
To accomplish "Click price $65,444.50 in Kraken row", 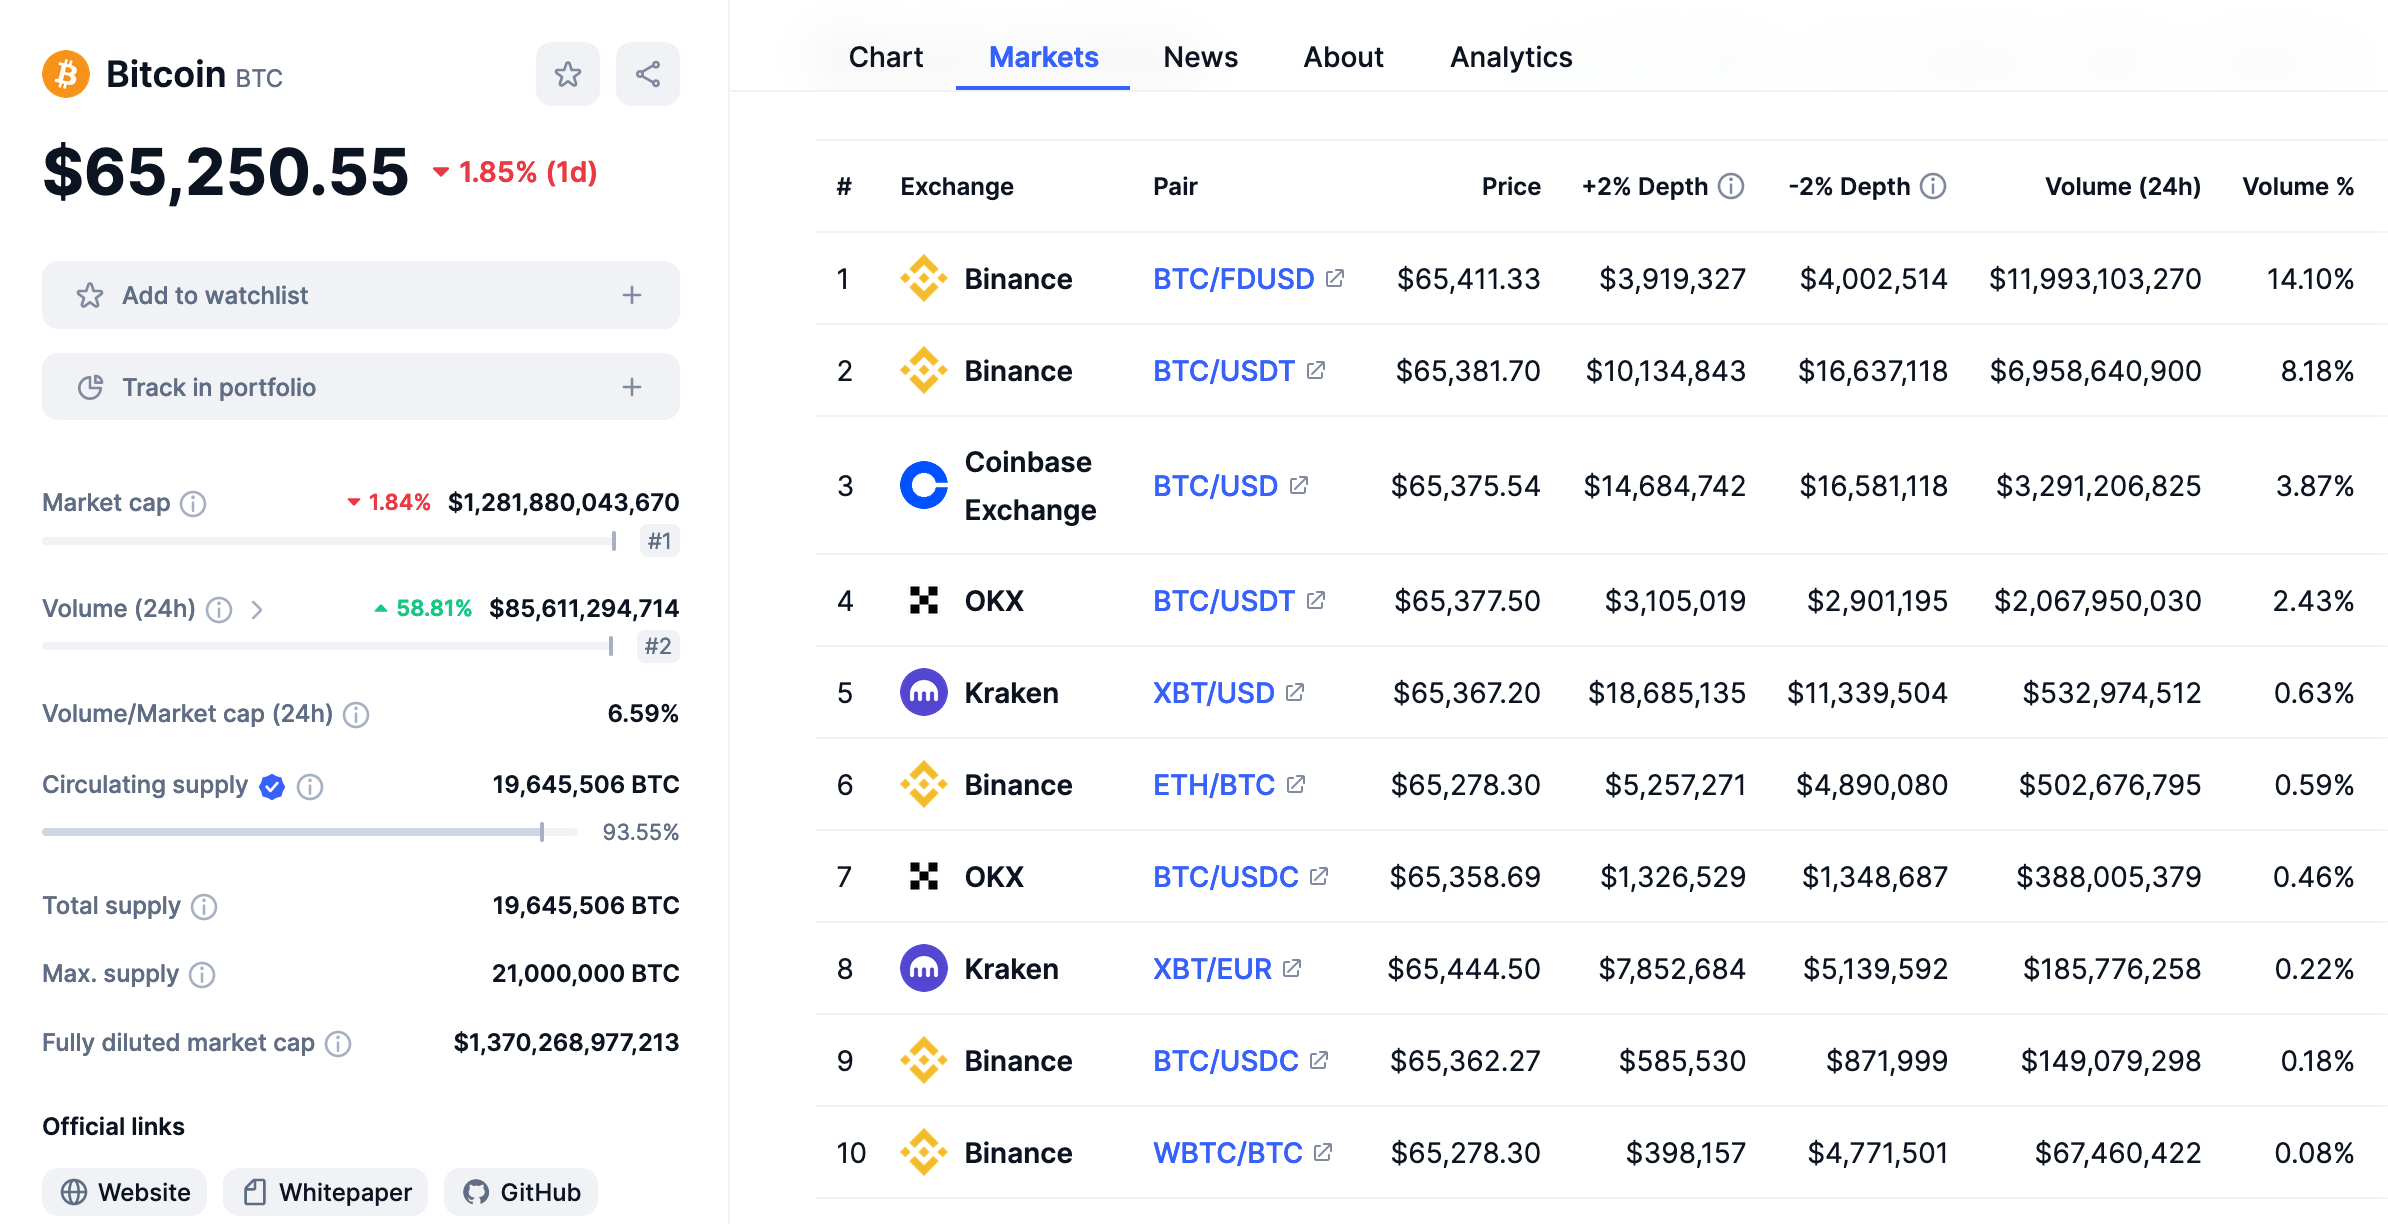I will (1464, 969).
